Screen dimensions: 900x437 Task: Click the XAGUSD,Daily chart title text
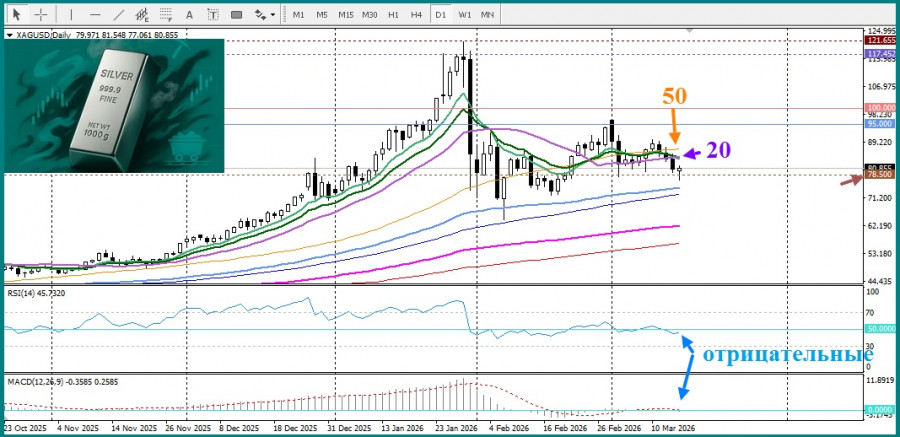pyautogui.click(x=43, y=35)
